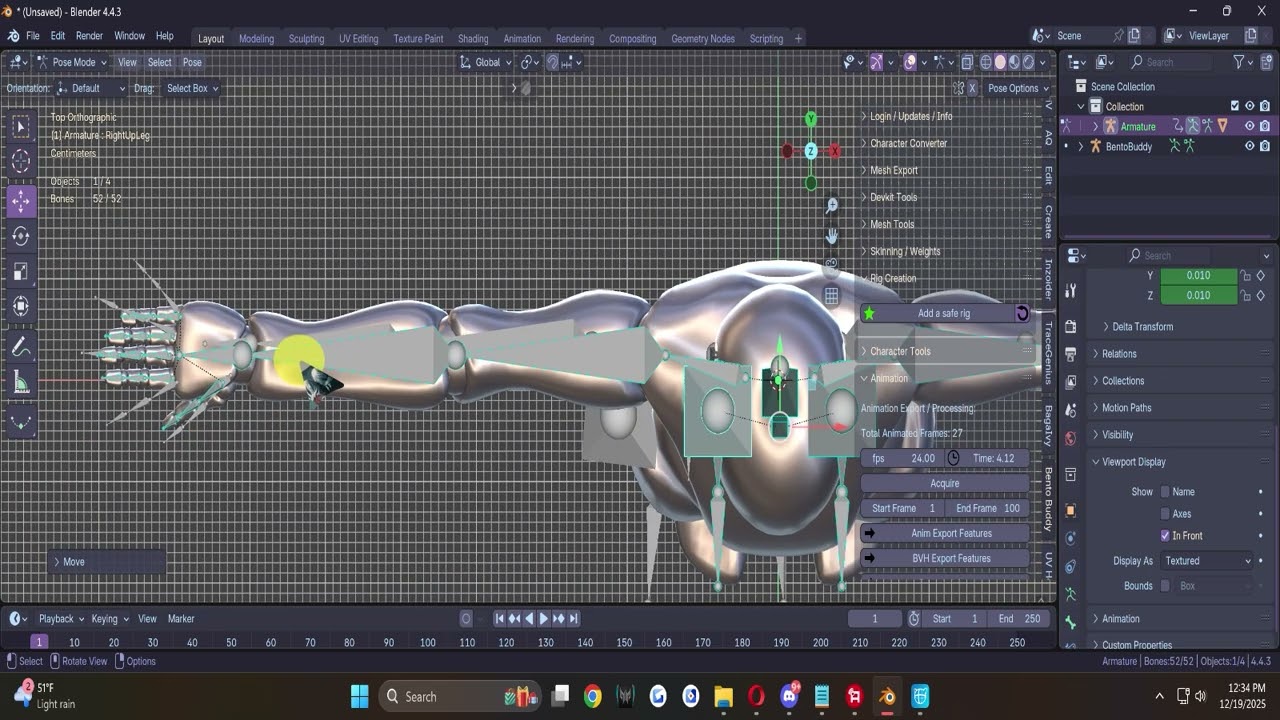
Task: Jump to the timeline end frame
Action: tap(574, 619)
